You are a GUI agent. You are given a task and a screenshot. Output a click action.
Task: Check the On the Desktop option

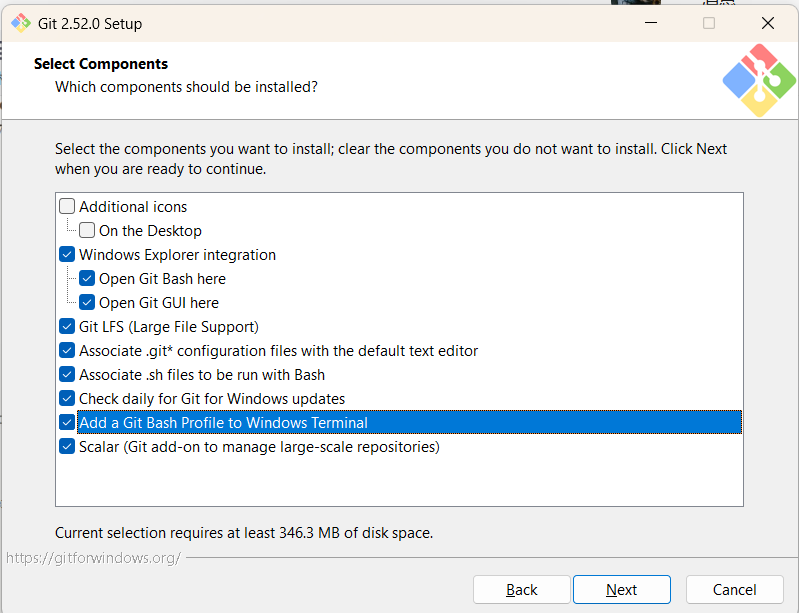(87, 230)
